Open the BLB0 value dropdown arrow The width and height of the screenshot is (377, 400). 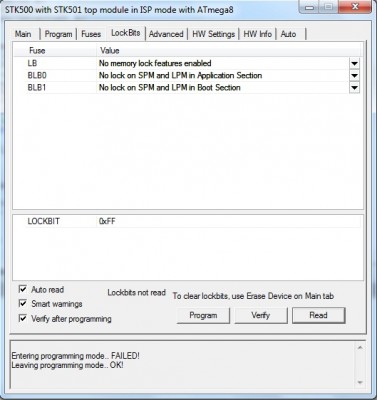pyautogui.click(x=354, y=76)
